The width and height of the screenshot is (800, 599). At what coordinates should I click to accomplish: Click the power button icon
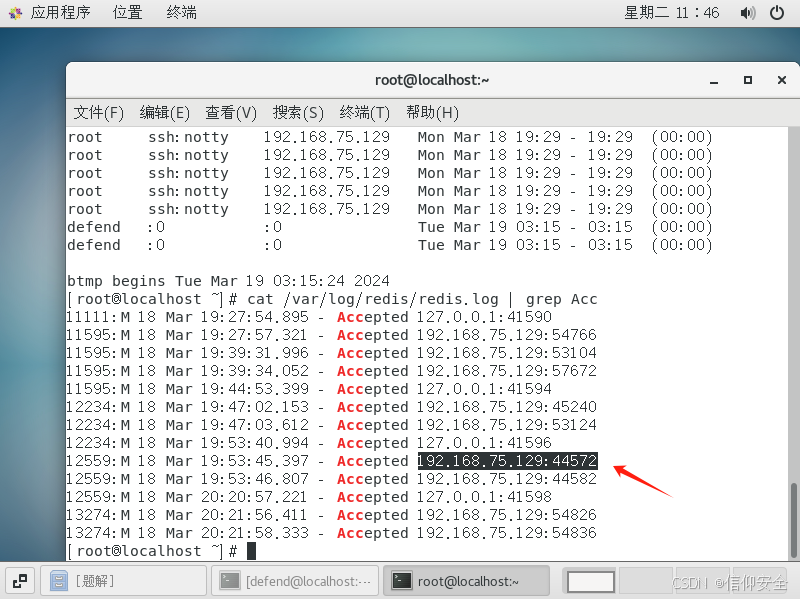(777, 13)
